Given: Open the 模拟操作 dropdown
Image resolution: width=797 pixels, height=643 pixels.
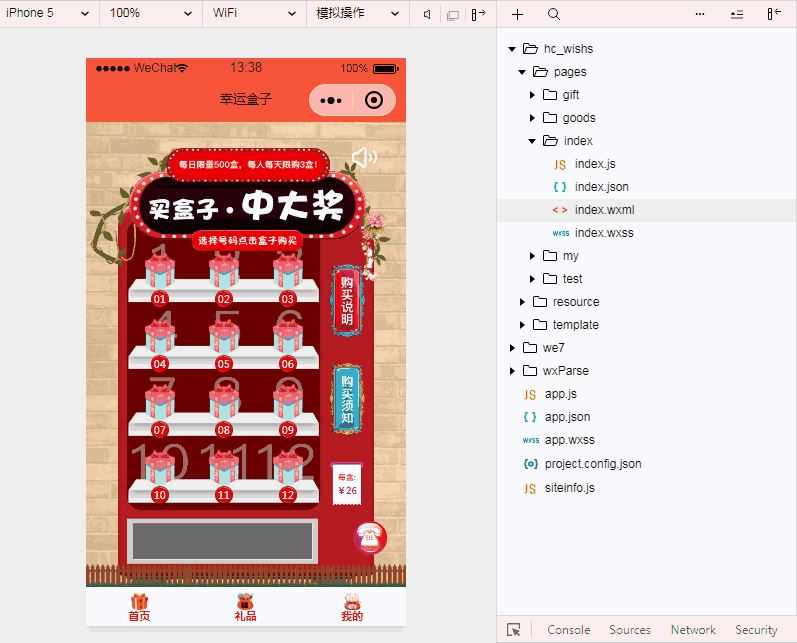Looking at the screenshot, I should tap(357, 13).
